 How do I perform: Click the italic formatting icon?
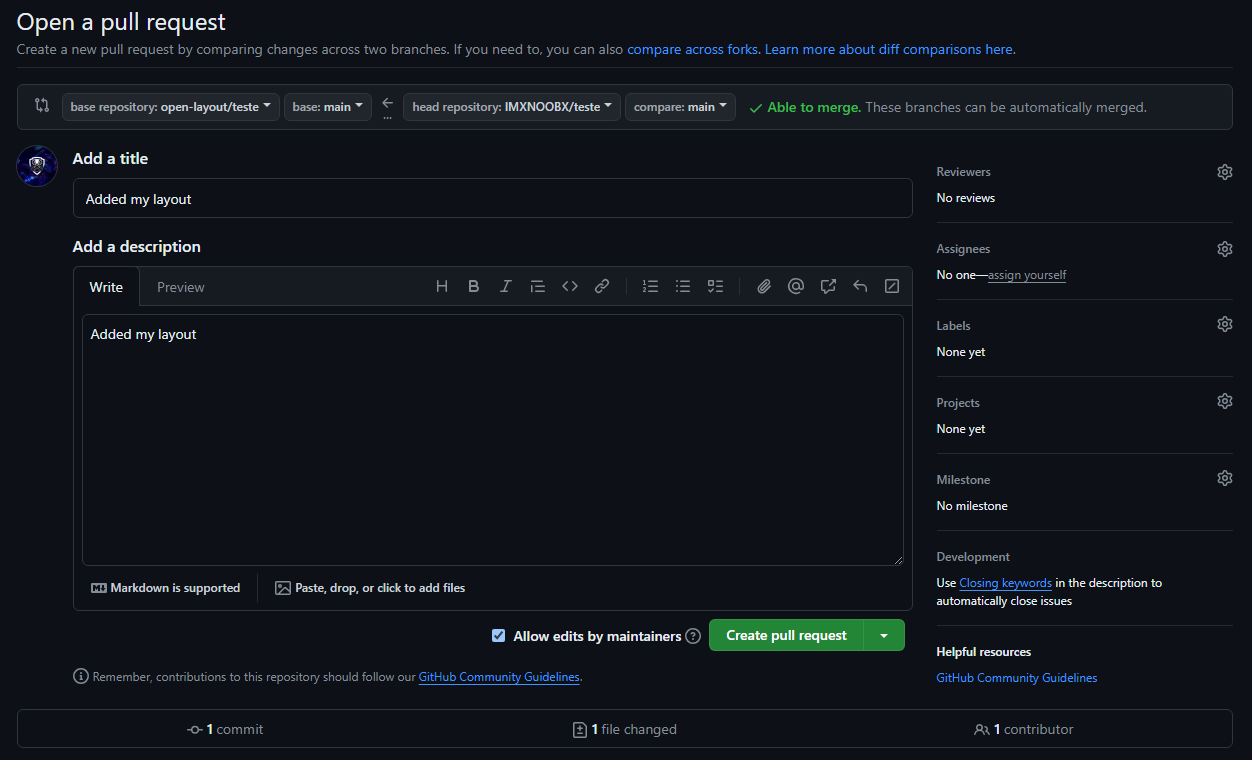(x=506, y=286)
